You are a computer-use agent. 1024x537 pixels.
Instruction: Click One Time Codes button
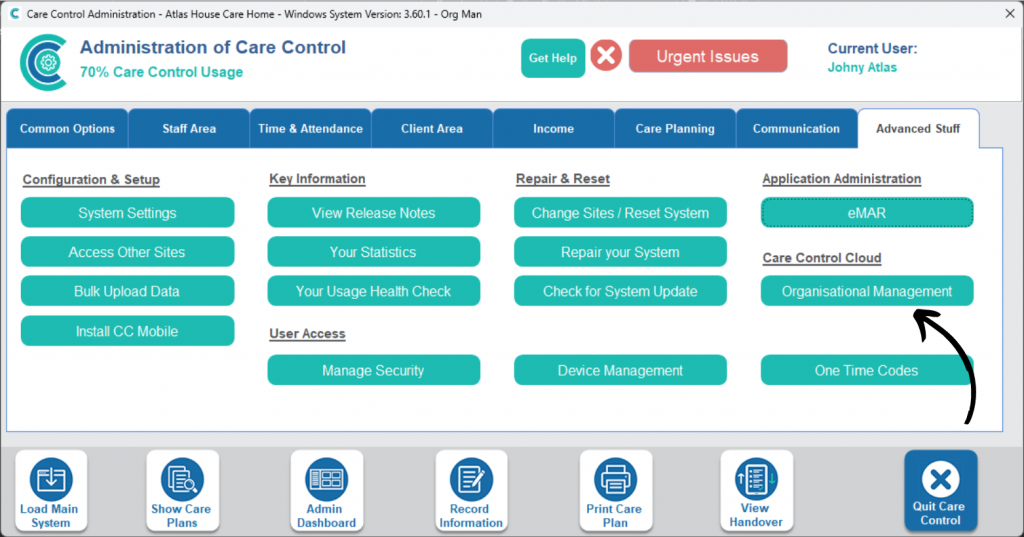click(x=867, y=370)
